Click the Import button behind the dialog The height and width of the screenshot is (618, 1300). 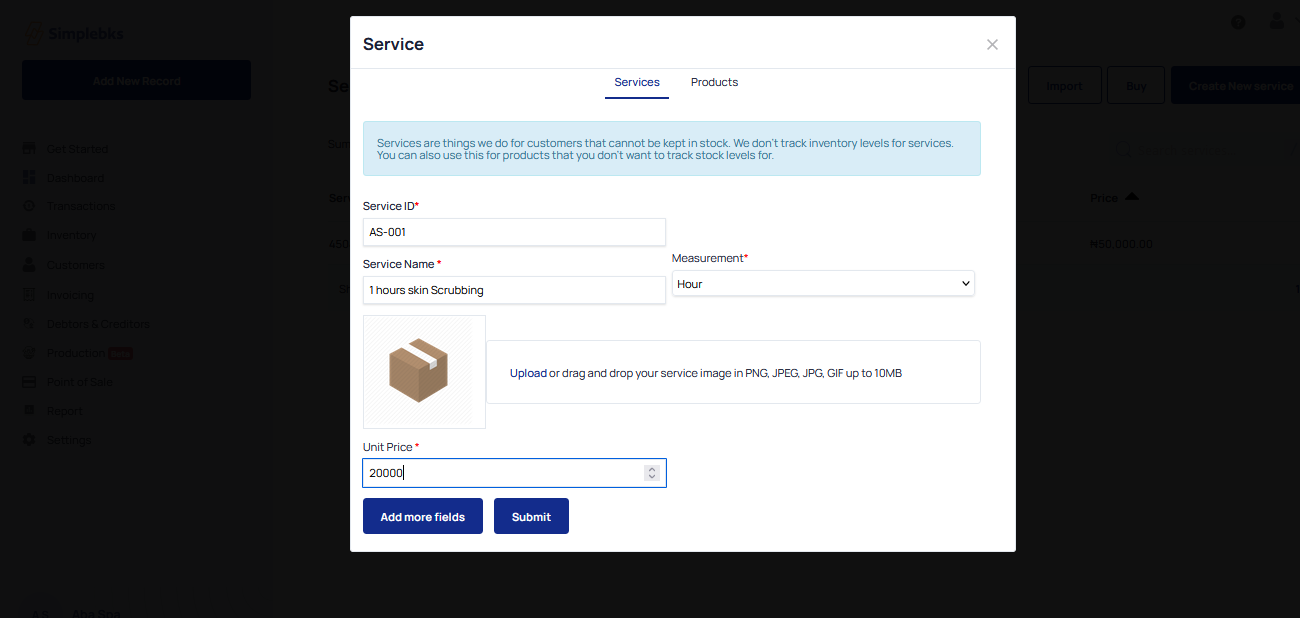[x=1064, y=85]
